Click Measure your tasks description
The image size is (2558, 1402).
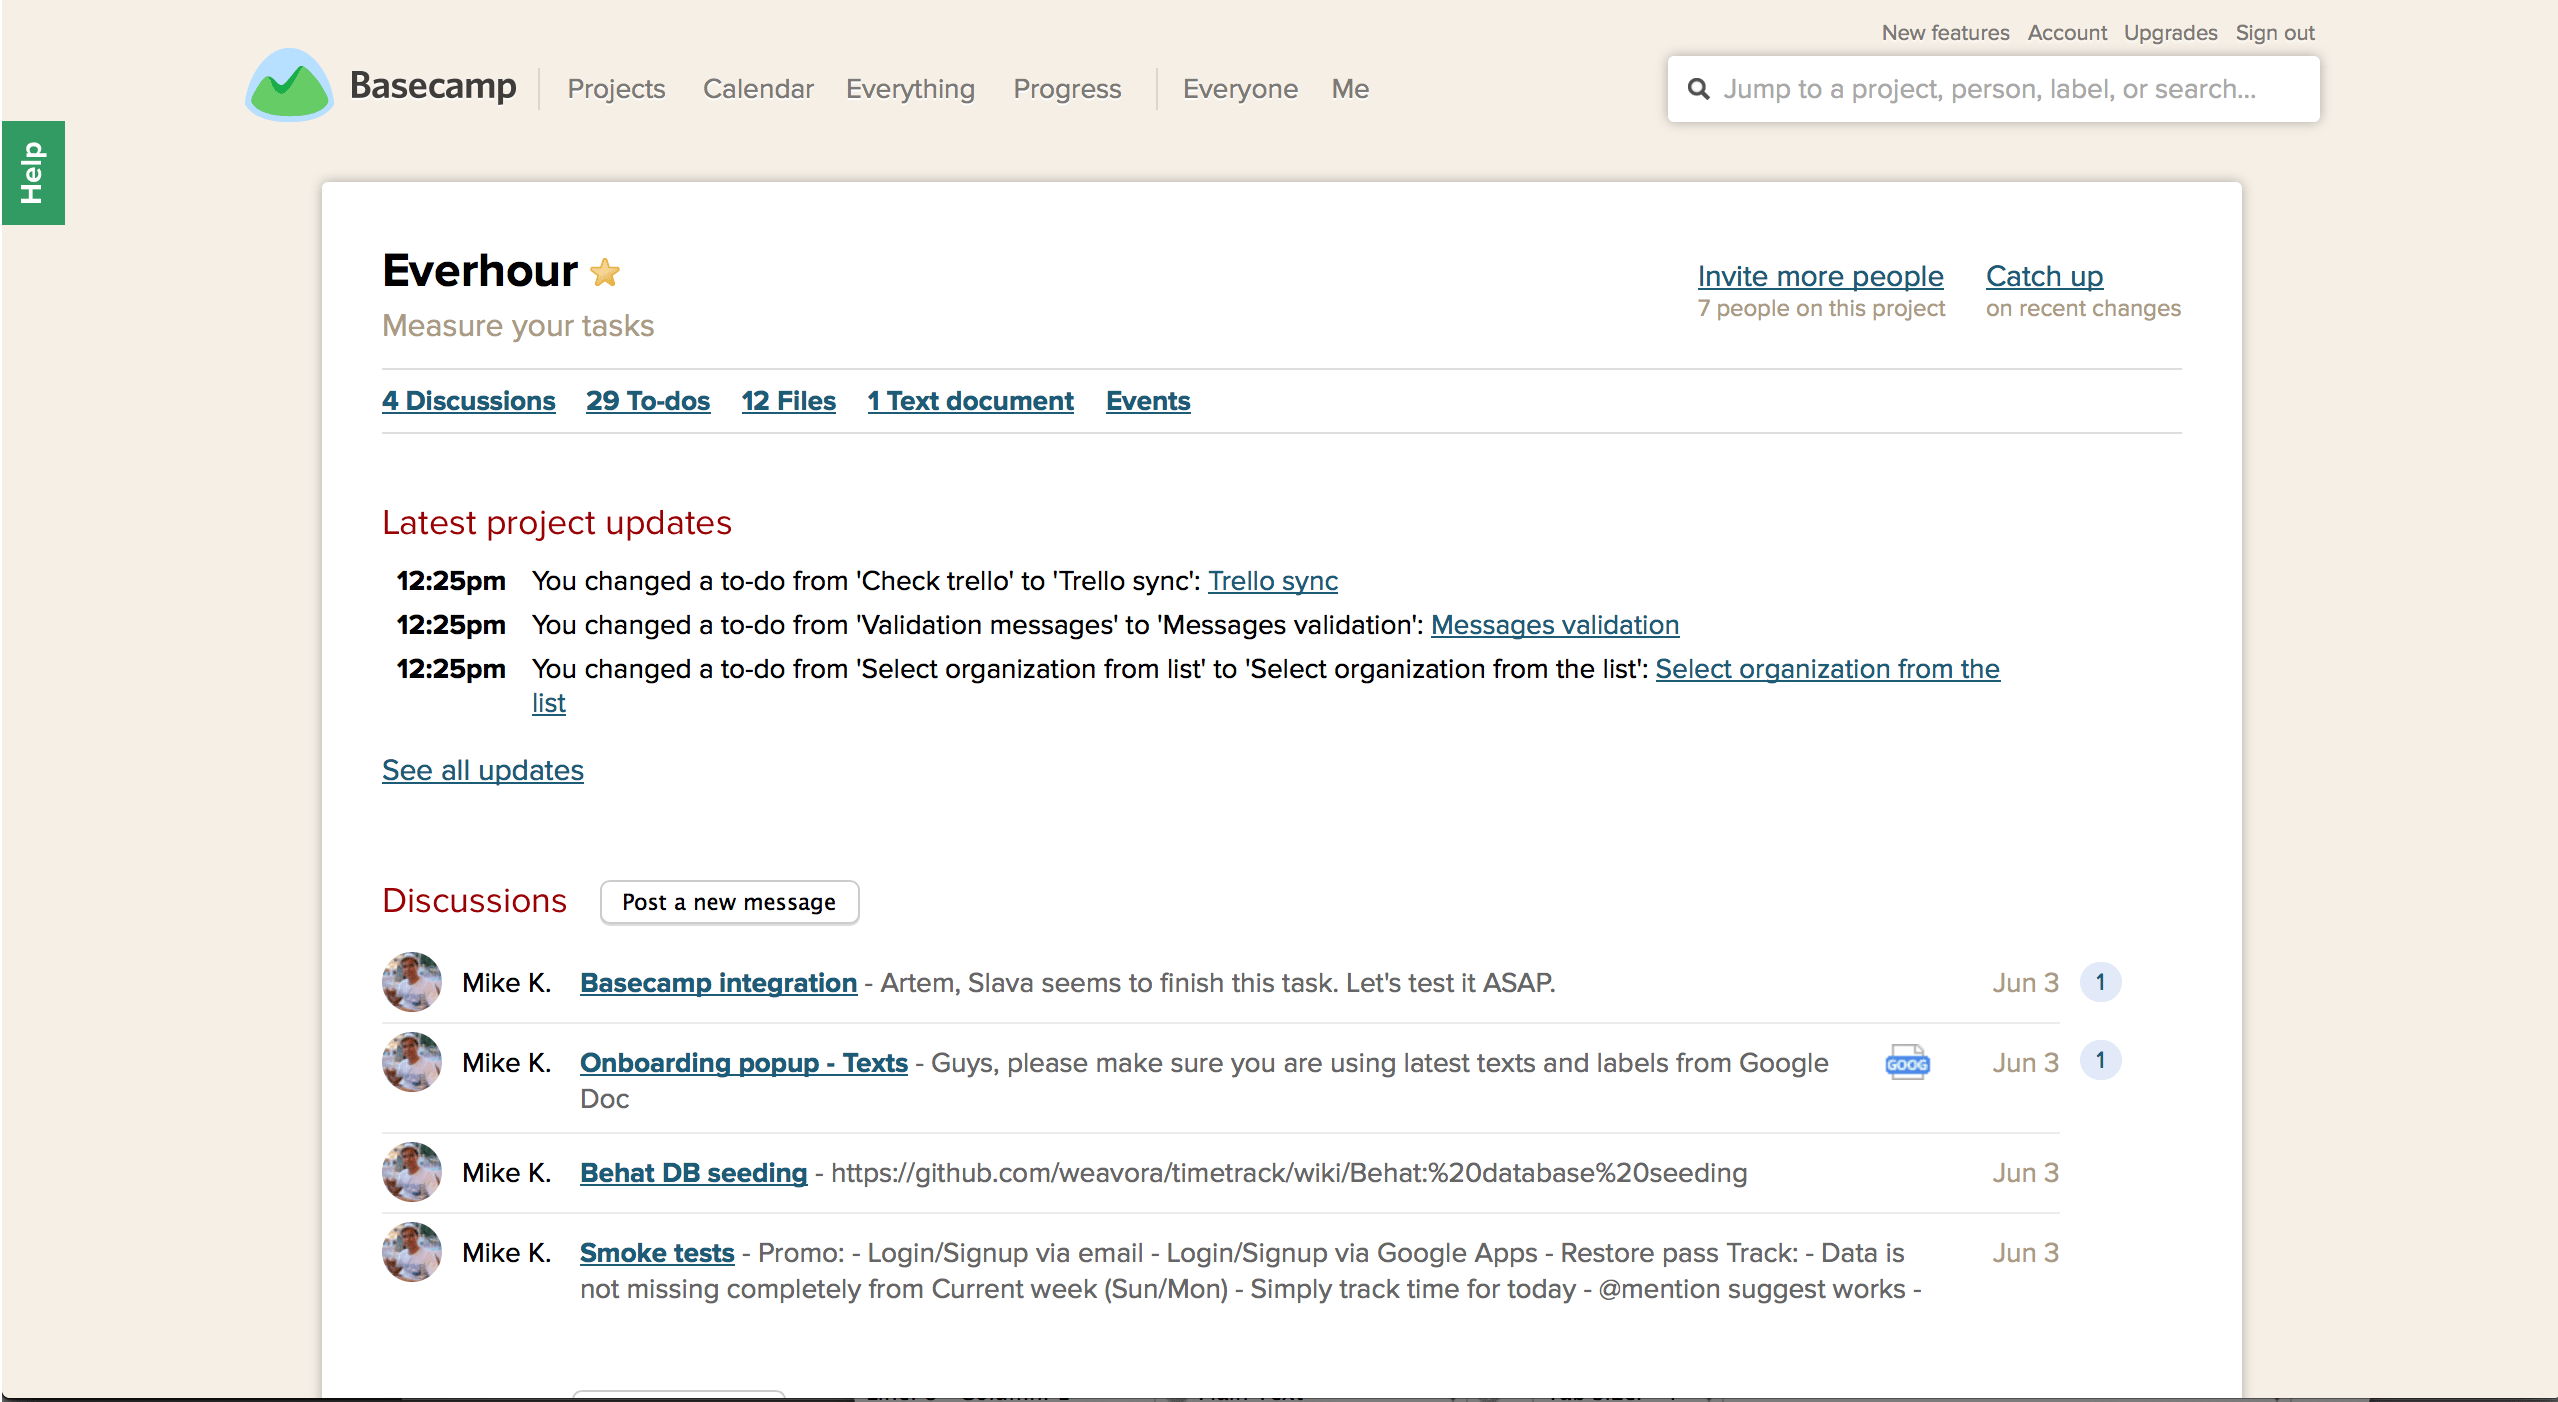tap(518, 326)
